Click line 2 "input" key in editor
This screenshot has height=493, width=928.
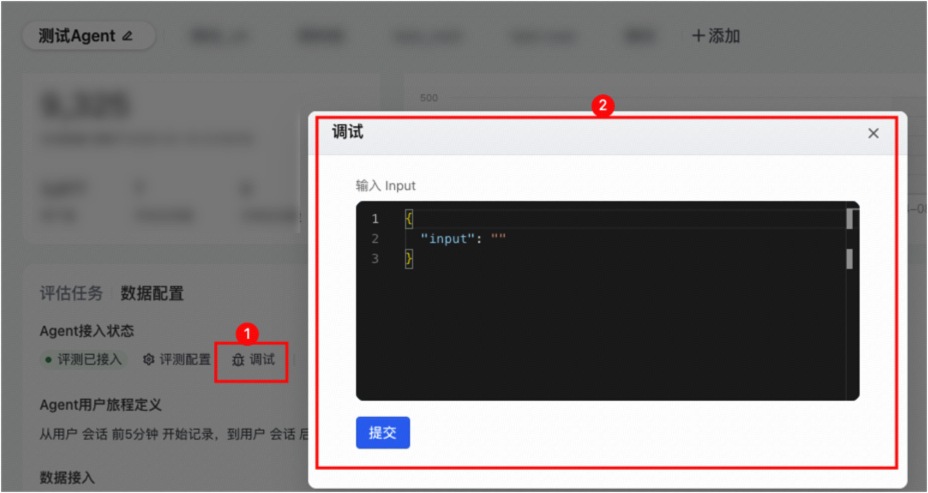pos(448,239)
